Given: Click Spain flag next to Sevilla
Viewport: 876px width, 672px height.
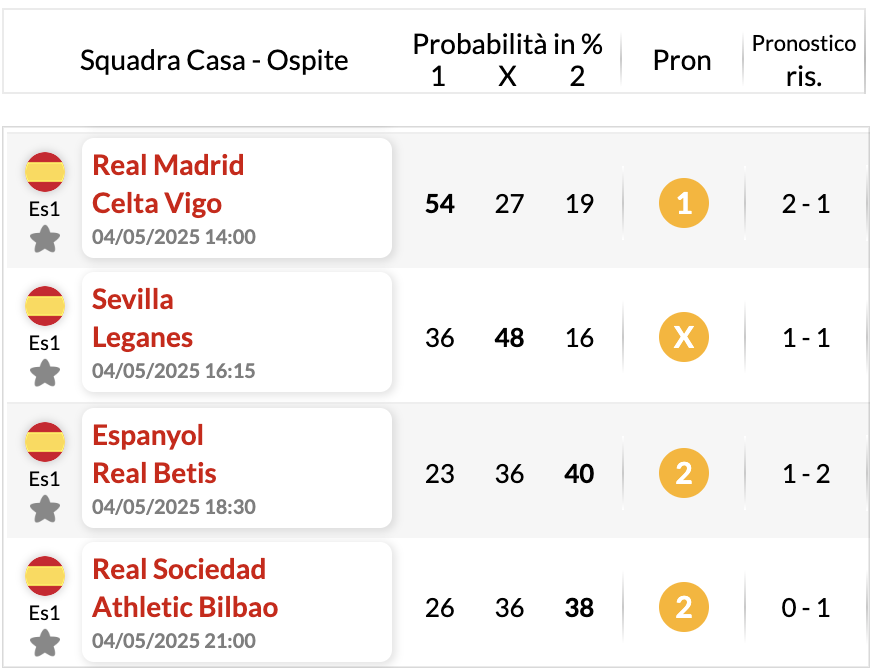Looking at the screenshot, I should [45, 306].
